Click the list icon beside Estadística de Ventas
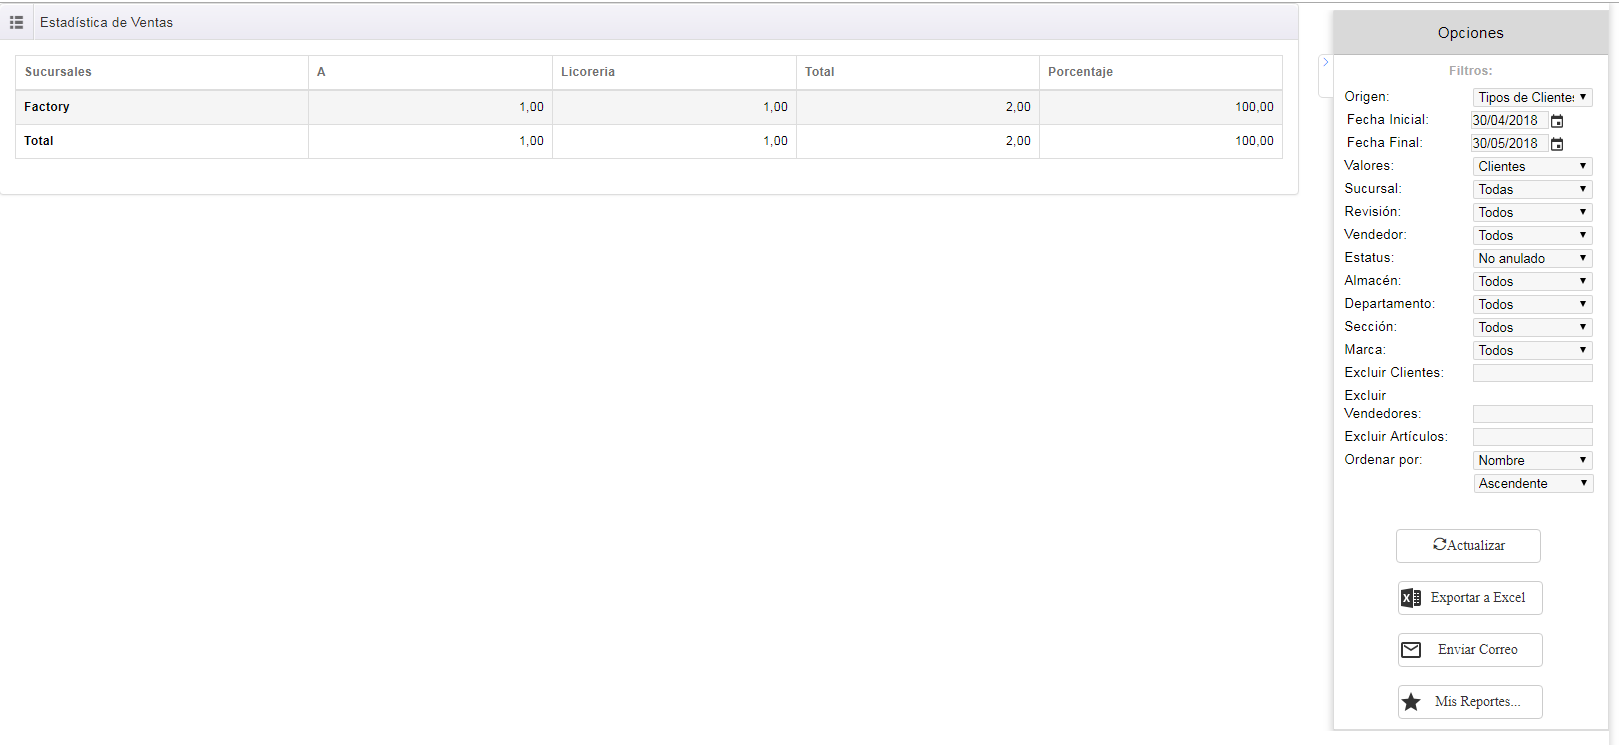The width and height of the screenshot is (1619, 745). point(16,22)
